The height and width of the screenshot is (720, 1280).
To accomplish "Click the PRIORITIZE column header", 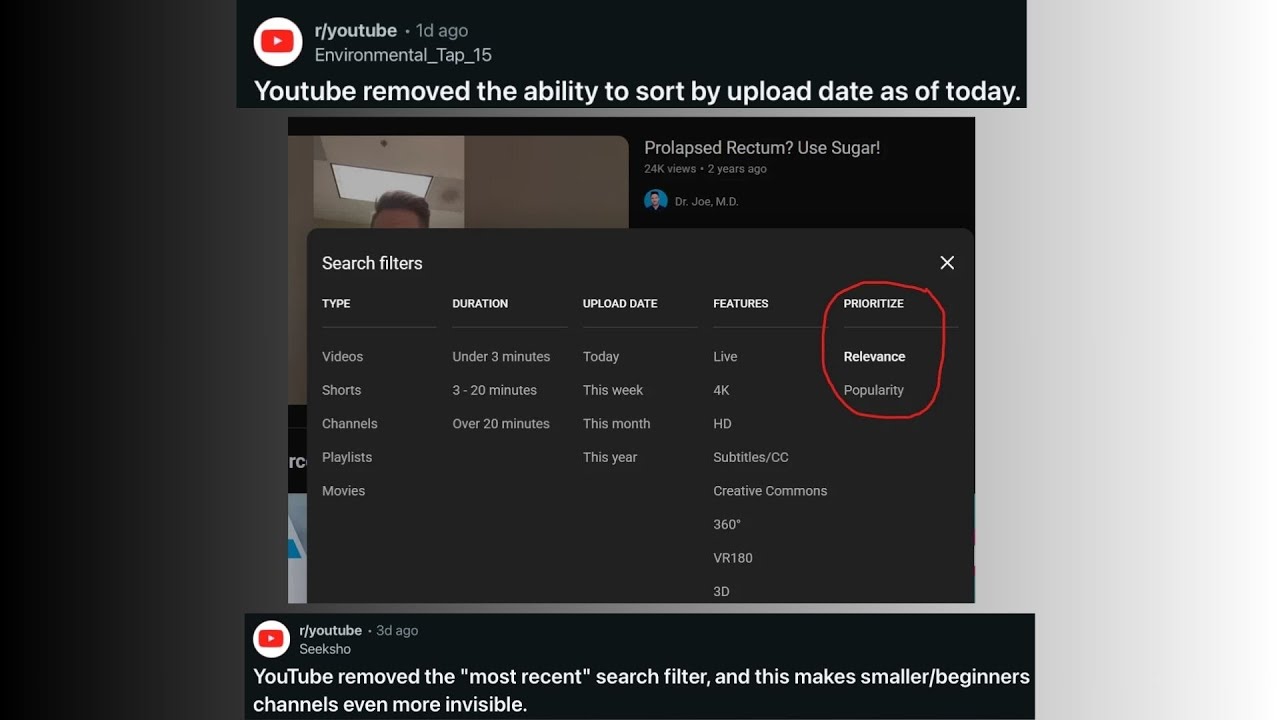I will pos(873,304).
